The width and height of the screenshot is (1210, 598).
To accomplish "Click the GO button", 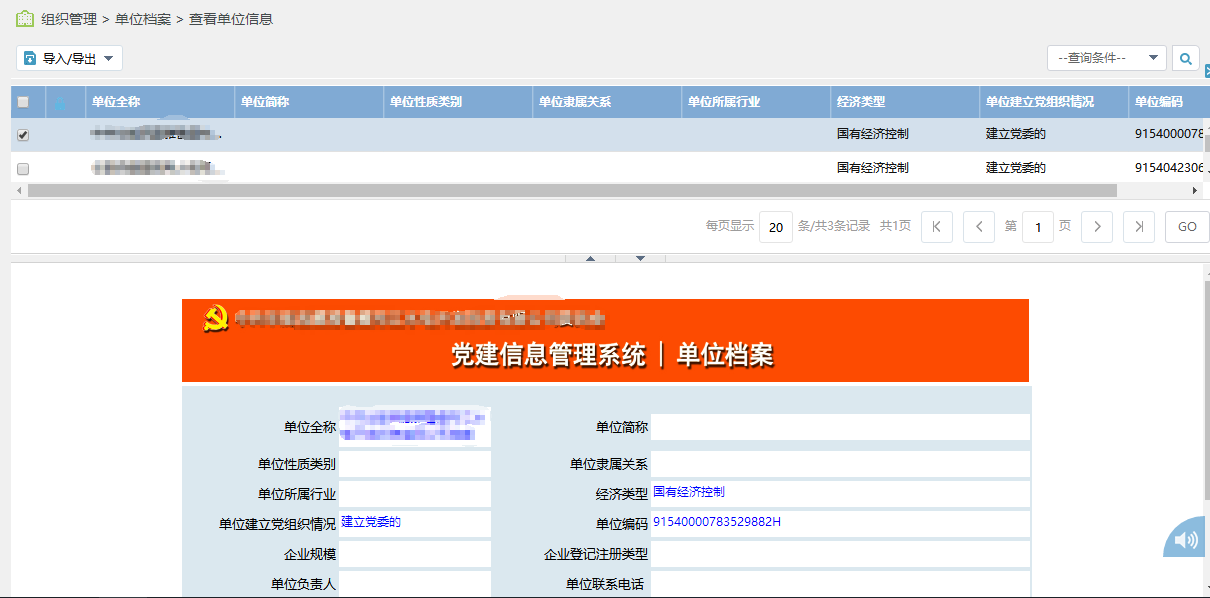I will pos(1187,227).
